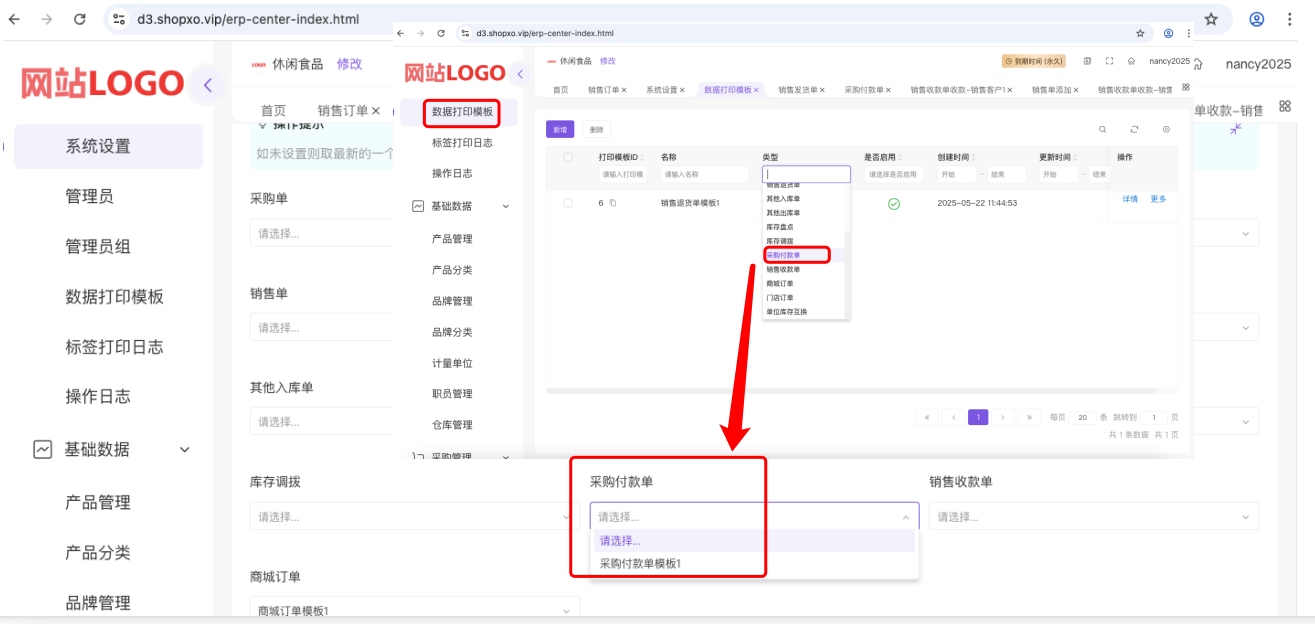Open 更多 link for 销售退货单模板1
This screenshot has width=1315, height=624.
coord(1158,199)
